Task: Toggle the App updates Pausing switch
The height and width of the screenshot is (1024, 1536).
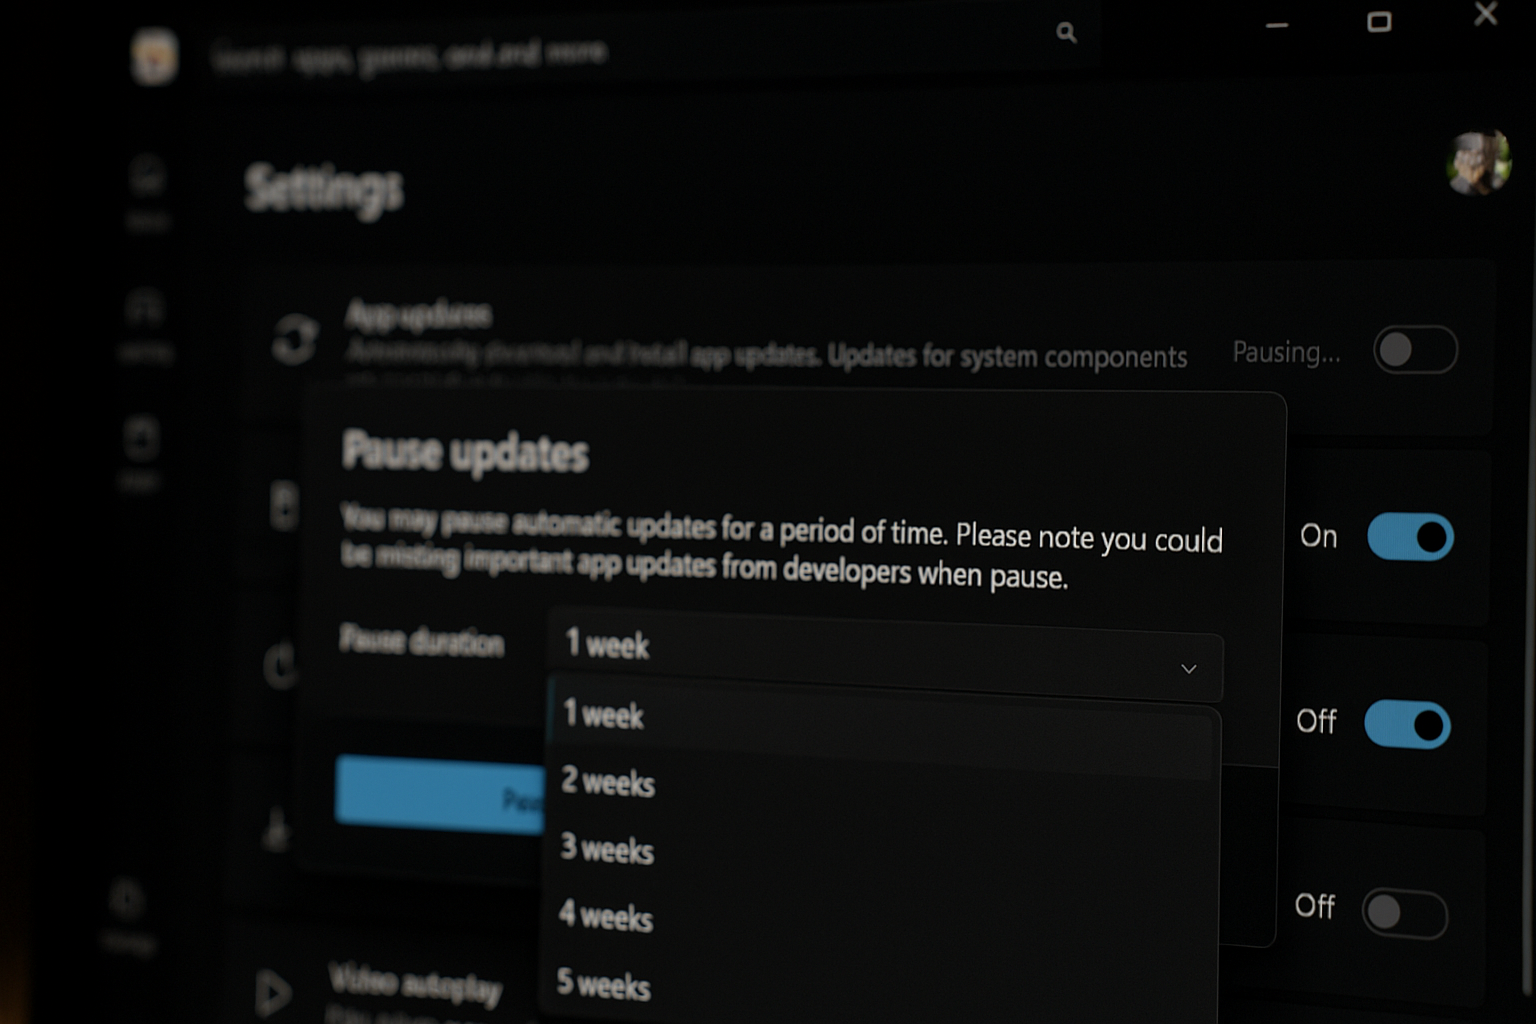Action: [x=1415, y=350]
